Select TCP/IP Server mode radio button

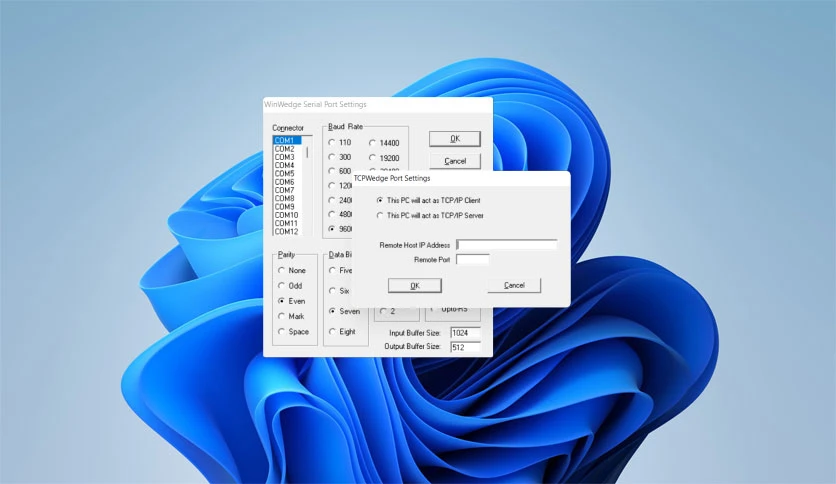click(x=380, y=215)
